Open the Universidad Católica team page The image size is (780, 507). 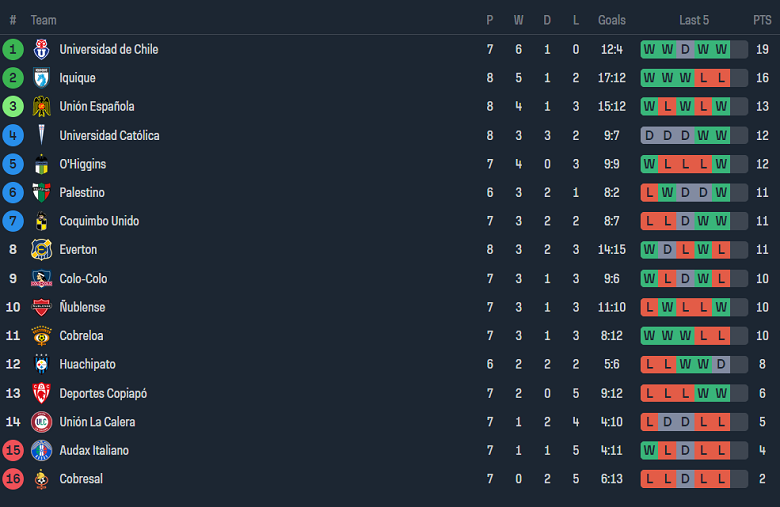(109, 136)
